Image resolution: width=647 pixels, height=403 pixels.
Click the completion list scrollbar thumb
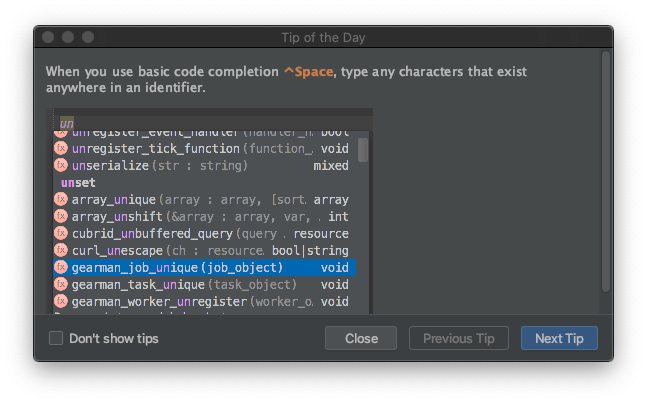pos(363,149)
